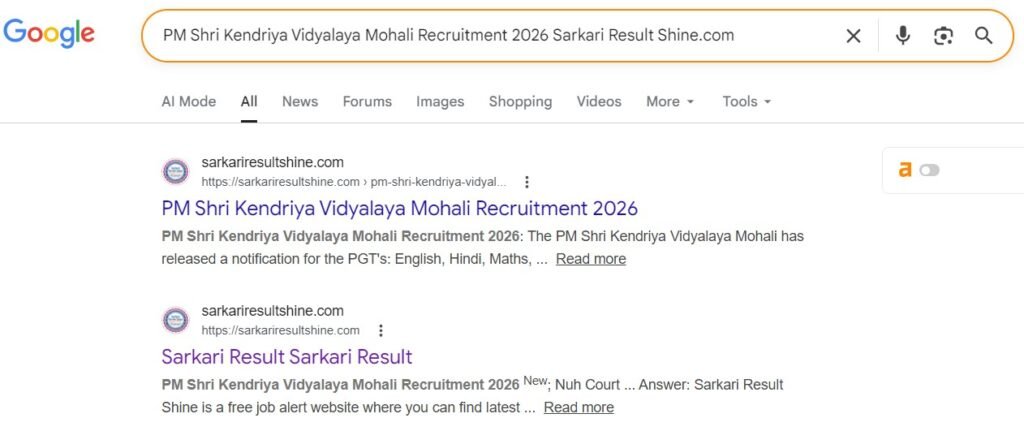The height and width of the screenshot is (431, 1024).
Task: Clear the search box text
Action: pos(853,36)
